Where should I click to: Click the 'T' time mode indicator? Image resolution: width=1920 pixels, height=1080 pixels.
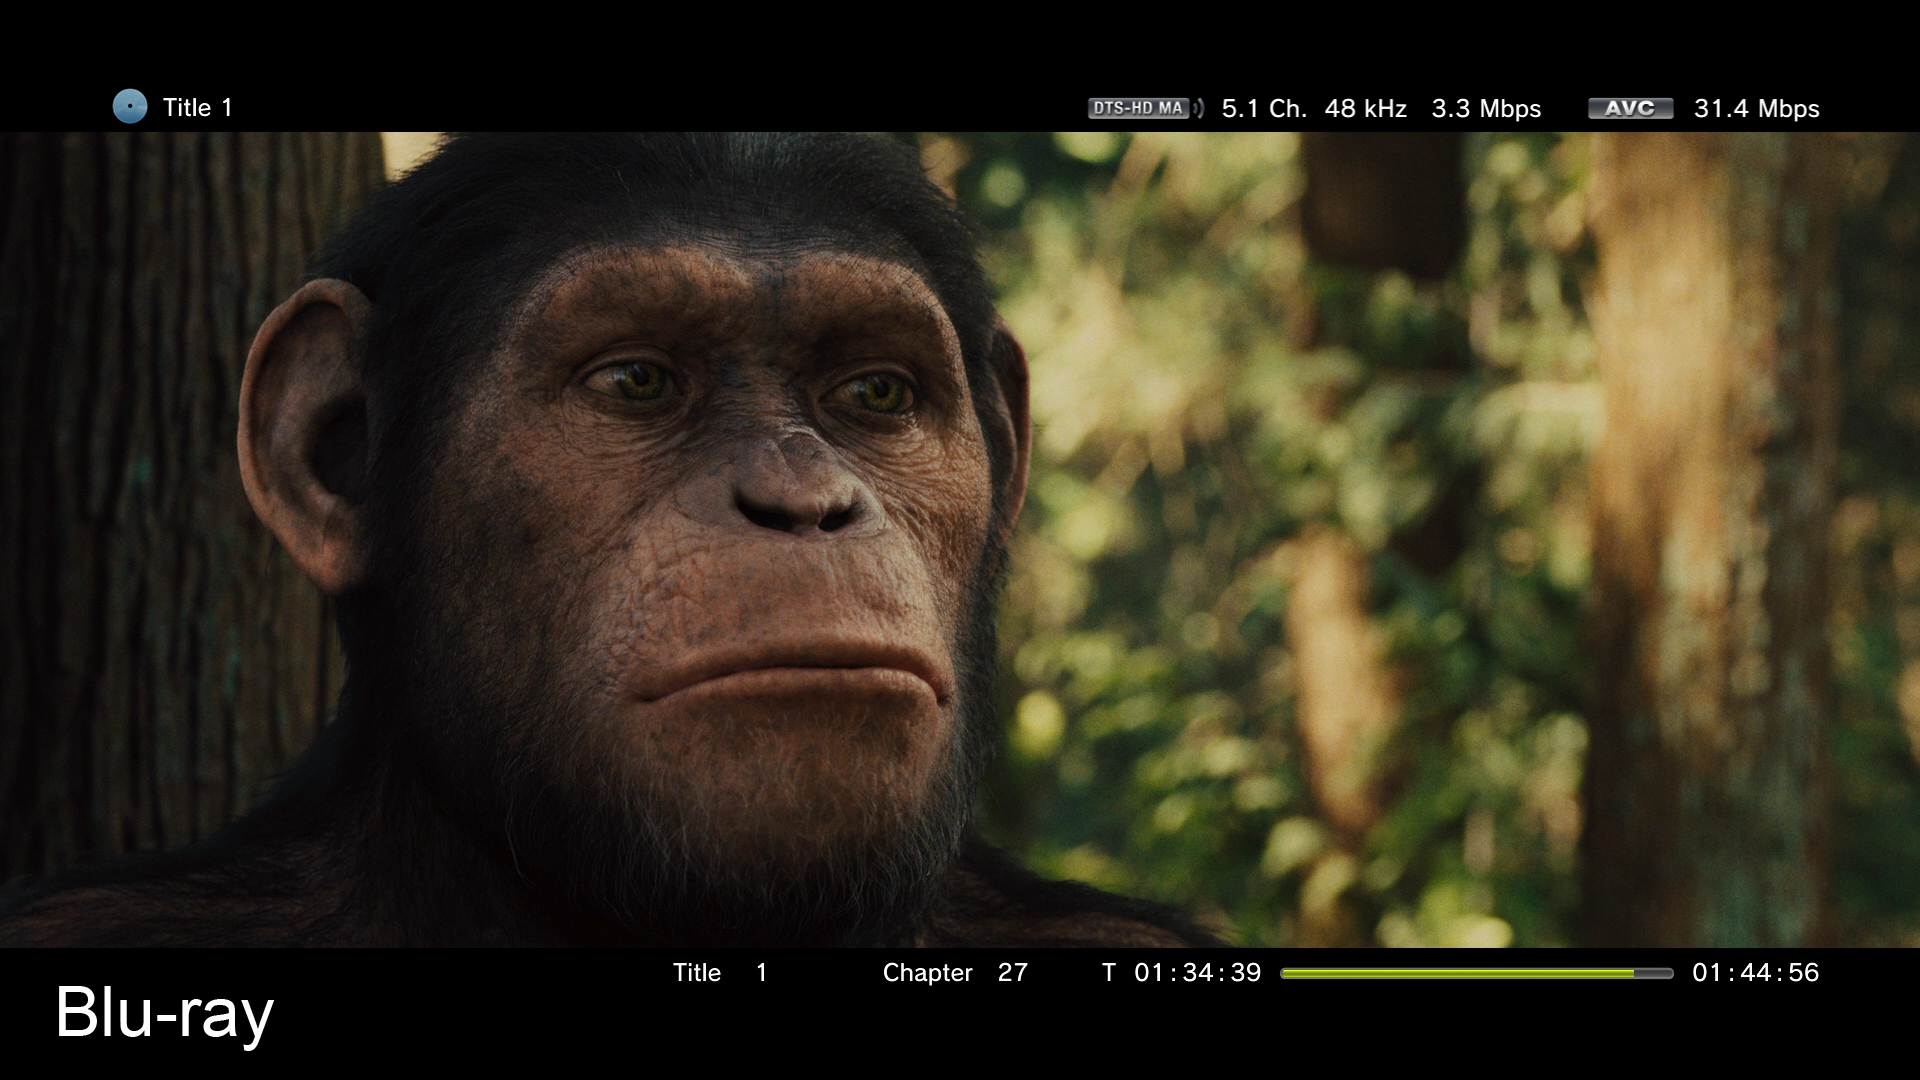(x=1108, y=973)
